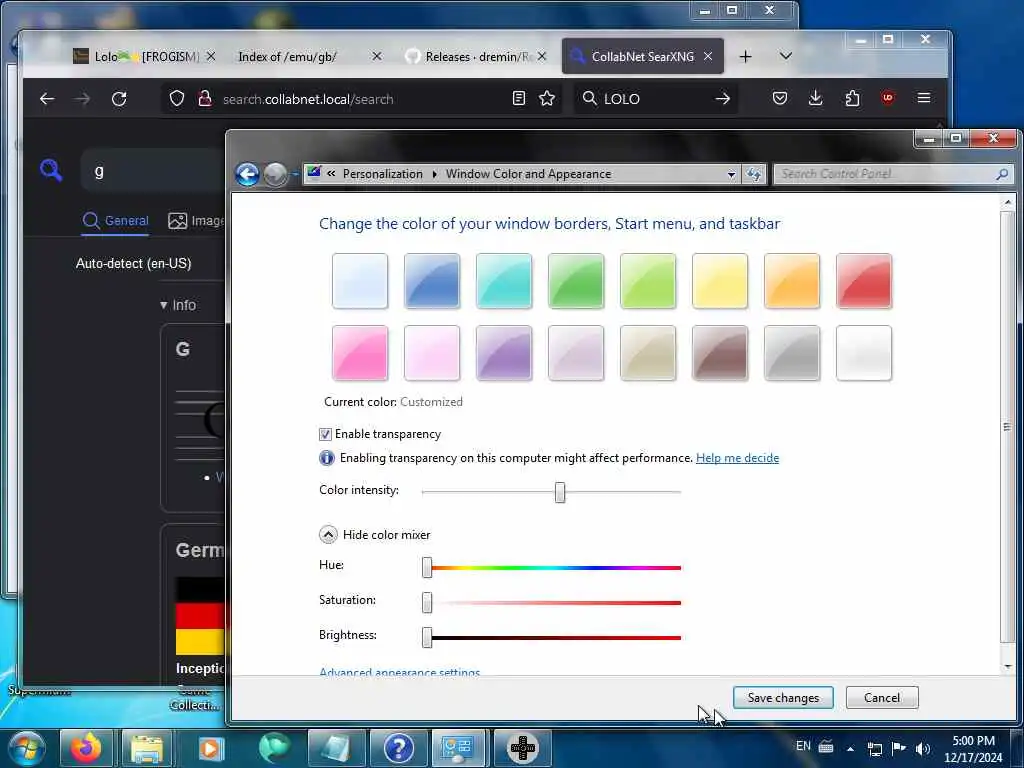Open Advanced appearance settings link
Viewport: 1024px width, 768px height.
[400, 671]
